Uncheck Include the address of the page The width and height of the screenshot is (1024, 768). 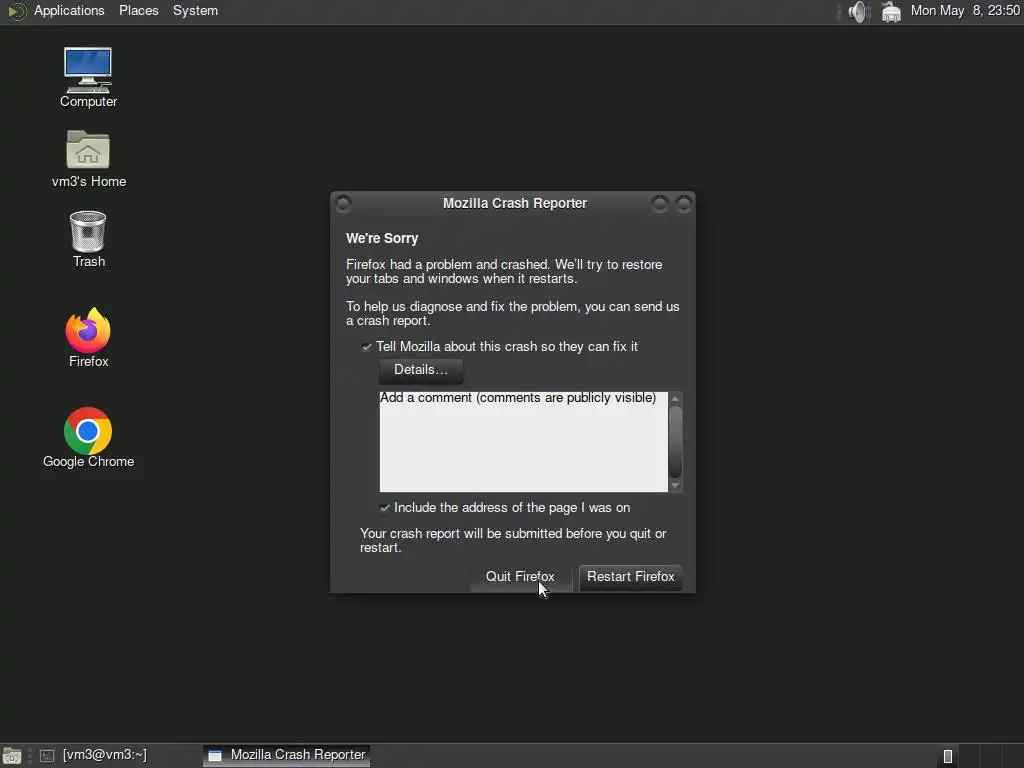tap(385, 507)
